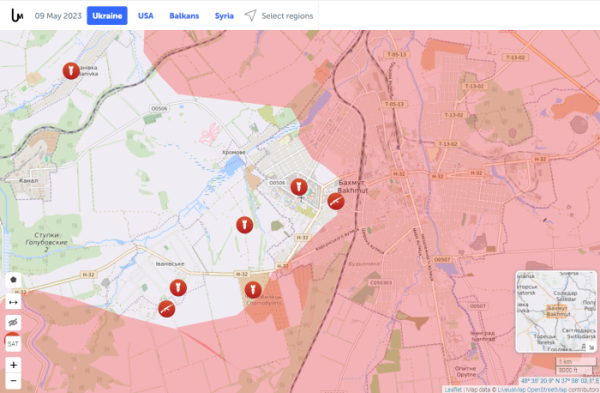Follow the Leaflet attribution link
This screenshot has width=600, height=393.
[x=453, y=390]
